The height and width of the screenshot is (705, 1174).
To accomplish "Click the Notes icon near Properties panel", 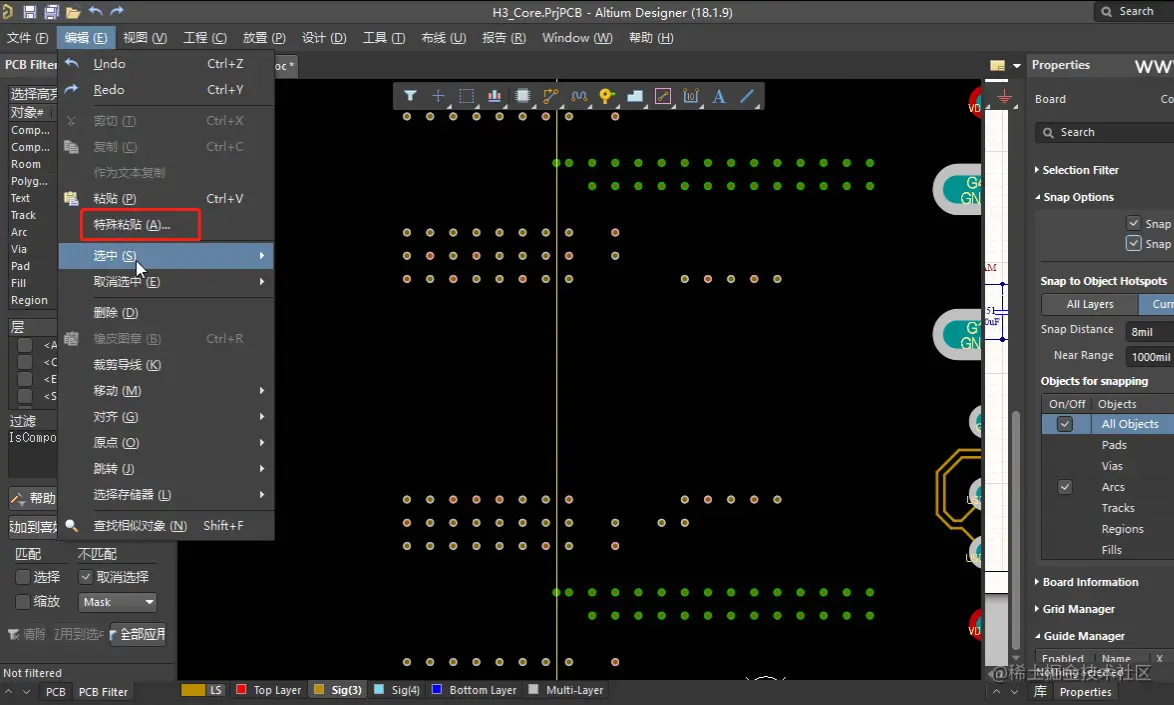I will point(997,66).
